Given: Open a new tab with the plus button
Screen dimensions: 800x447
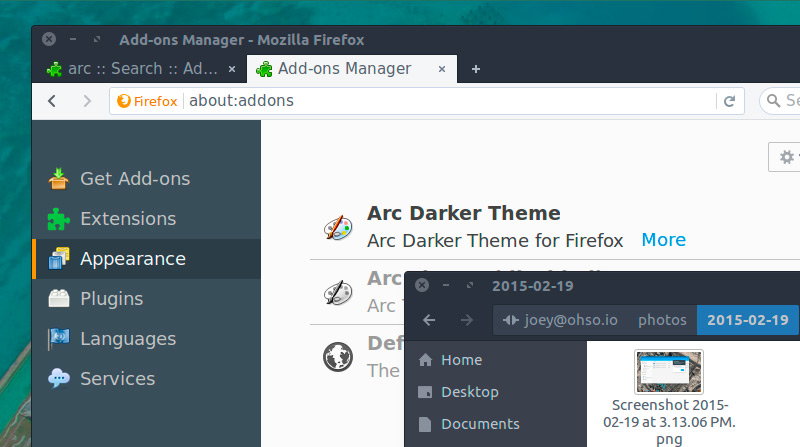Looking at the screenshot, I should (x=476, y=69).
